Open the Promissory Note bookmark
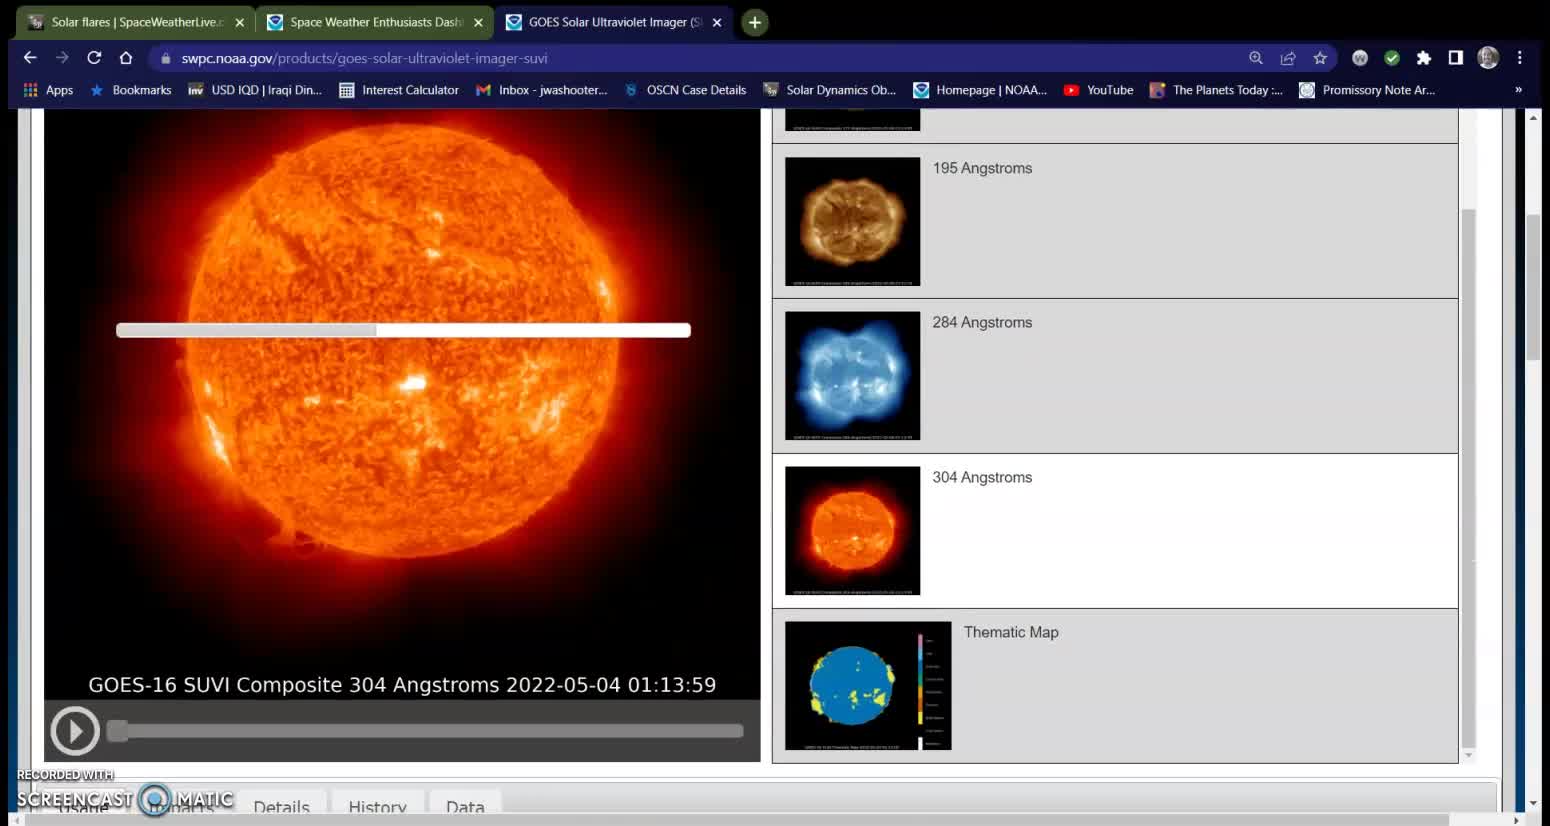 (x=1367, y=90)
